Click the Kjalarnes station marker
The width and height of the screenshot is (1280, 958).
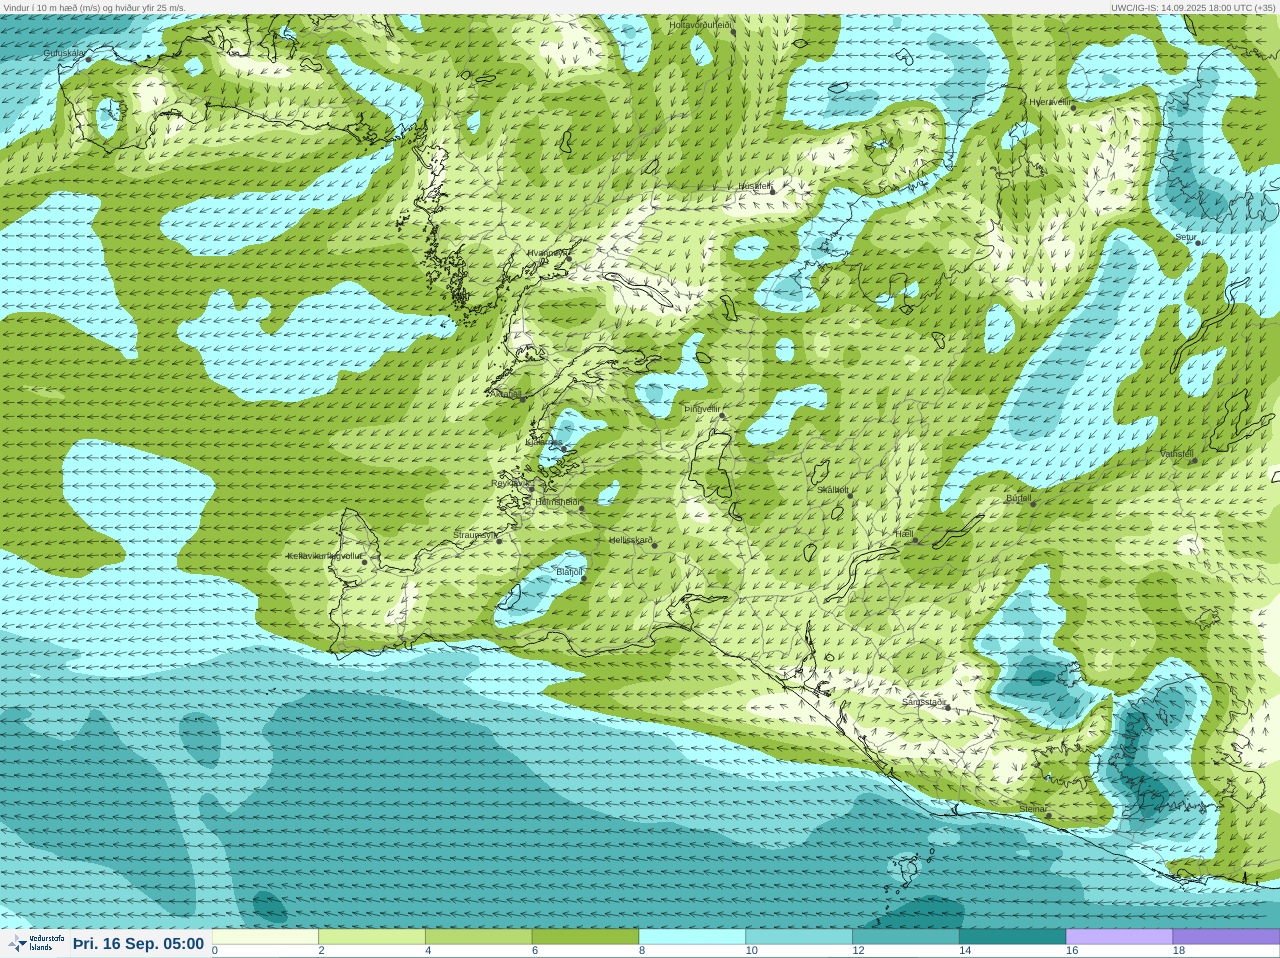[x=564, y=448]
